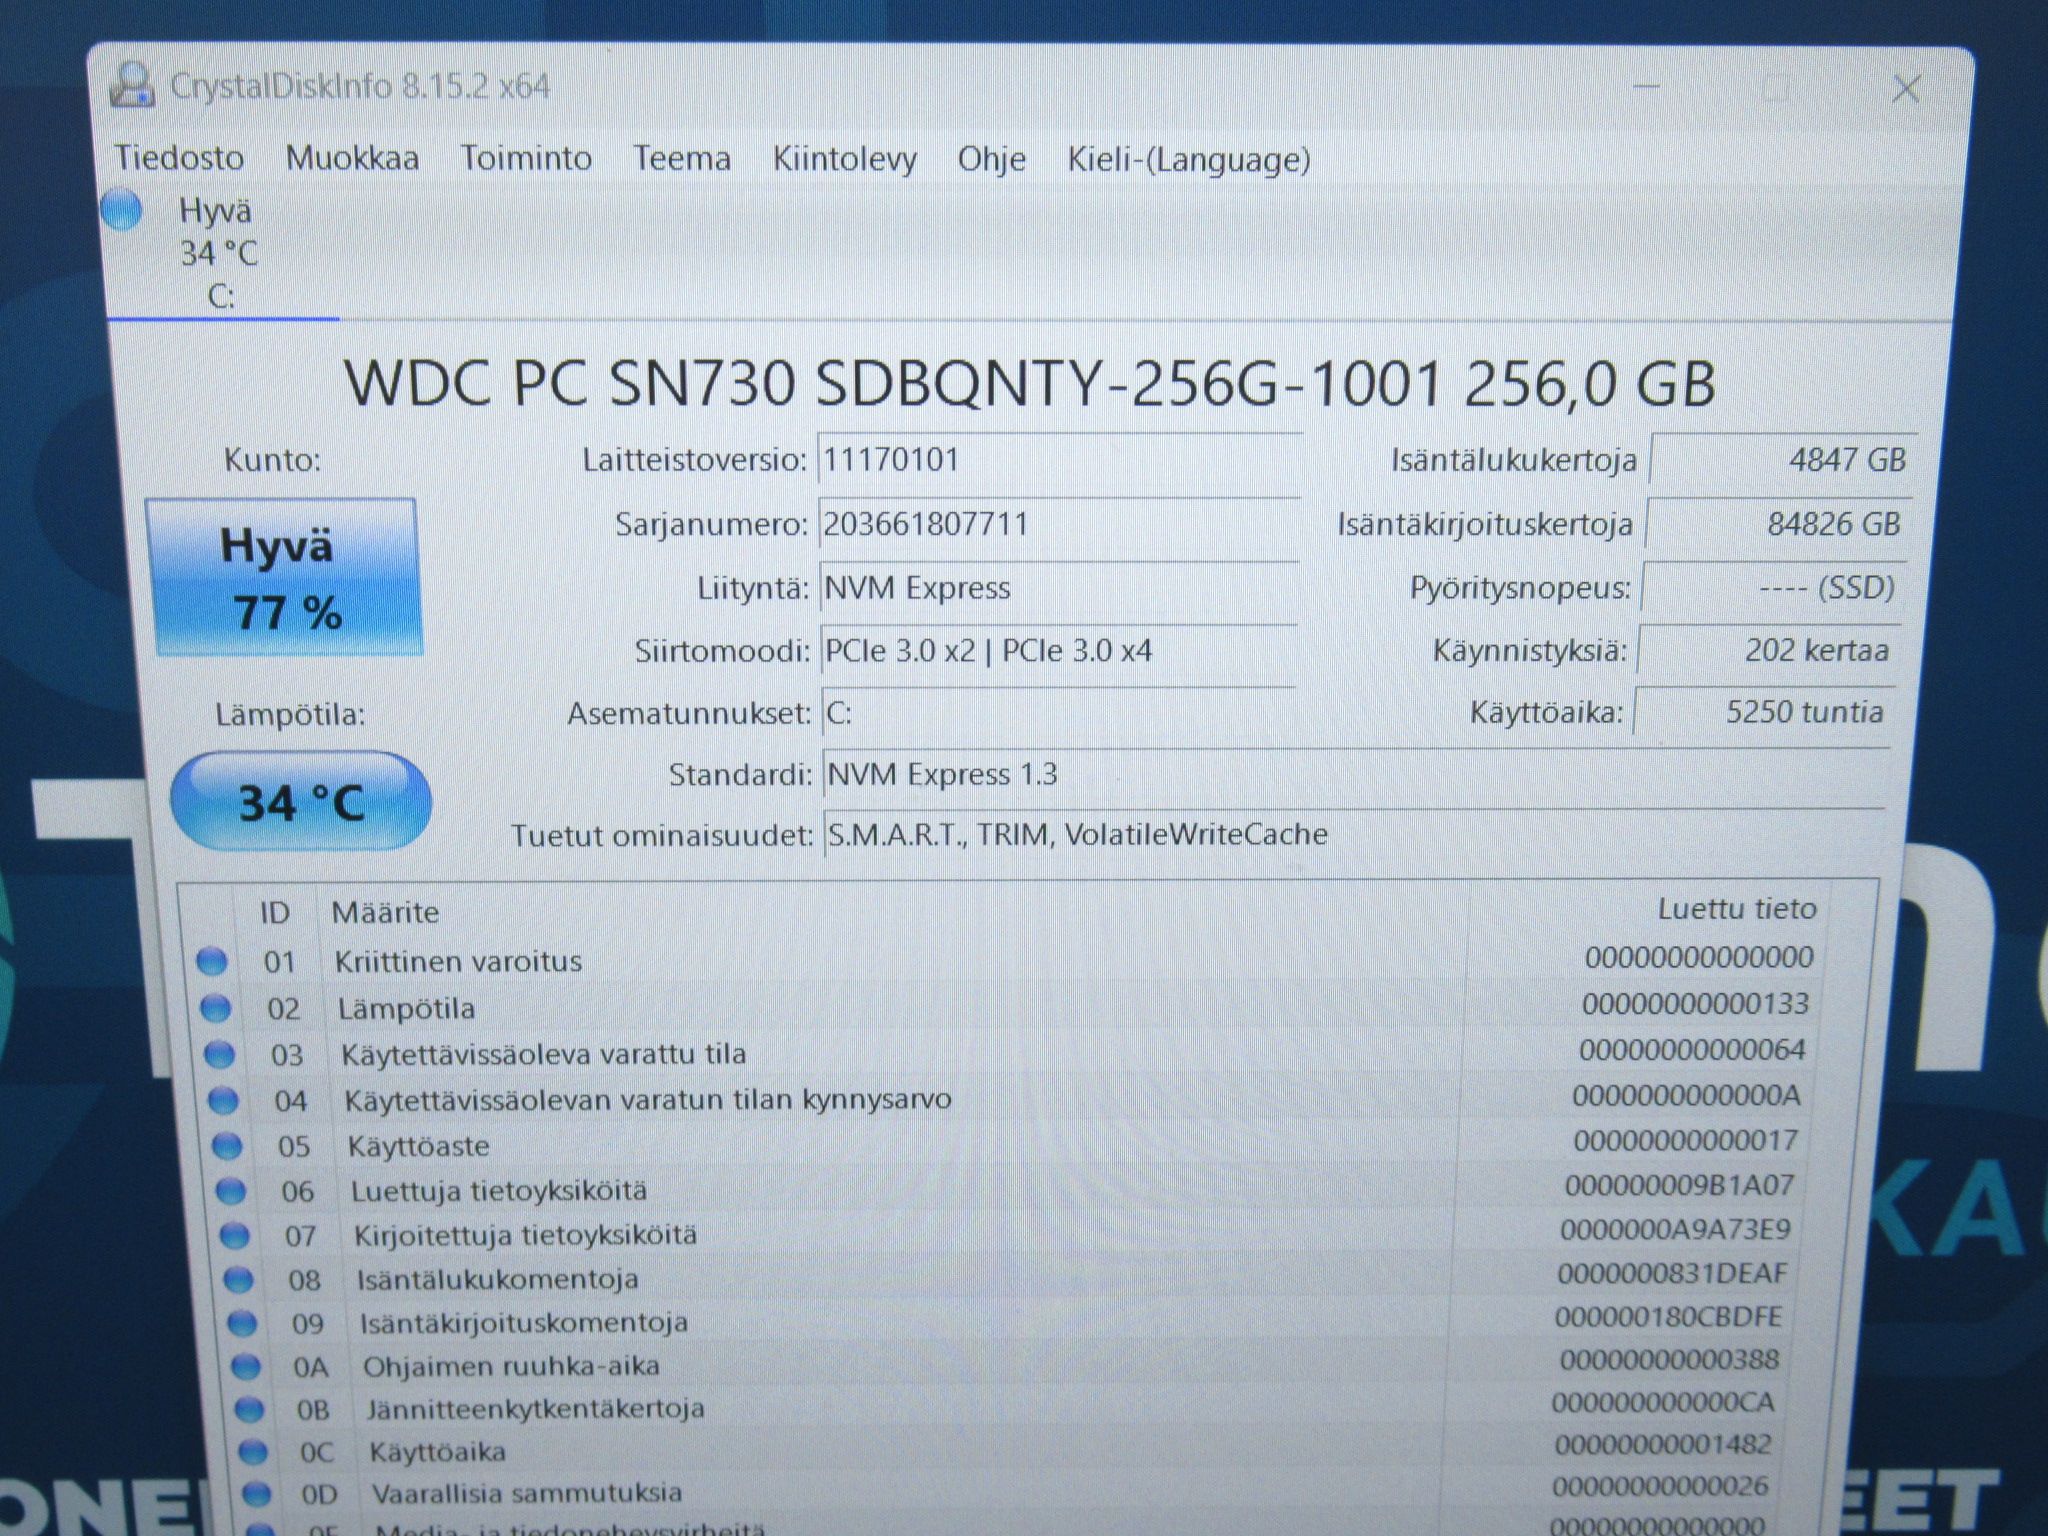Close the CrystalDiskInfo window
Image resolution: width=2048 pixels, height=1536 pixels.
click(x=1906, y=89)
